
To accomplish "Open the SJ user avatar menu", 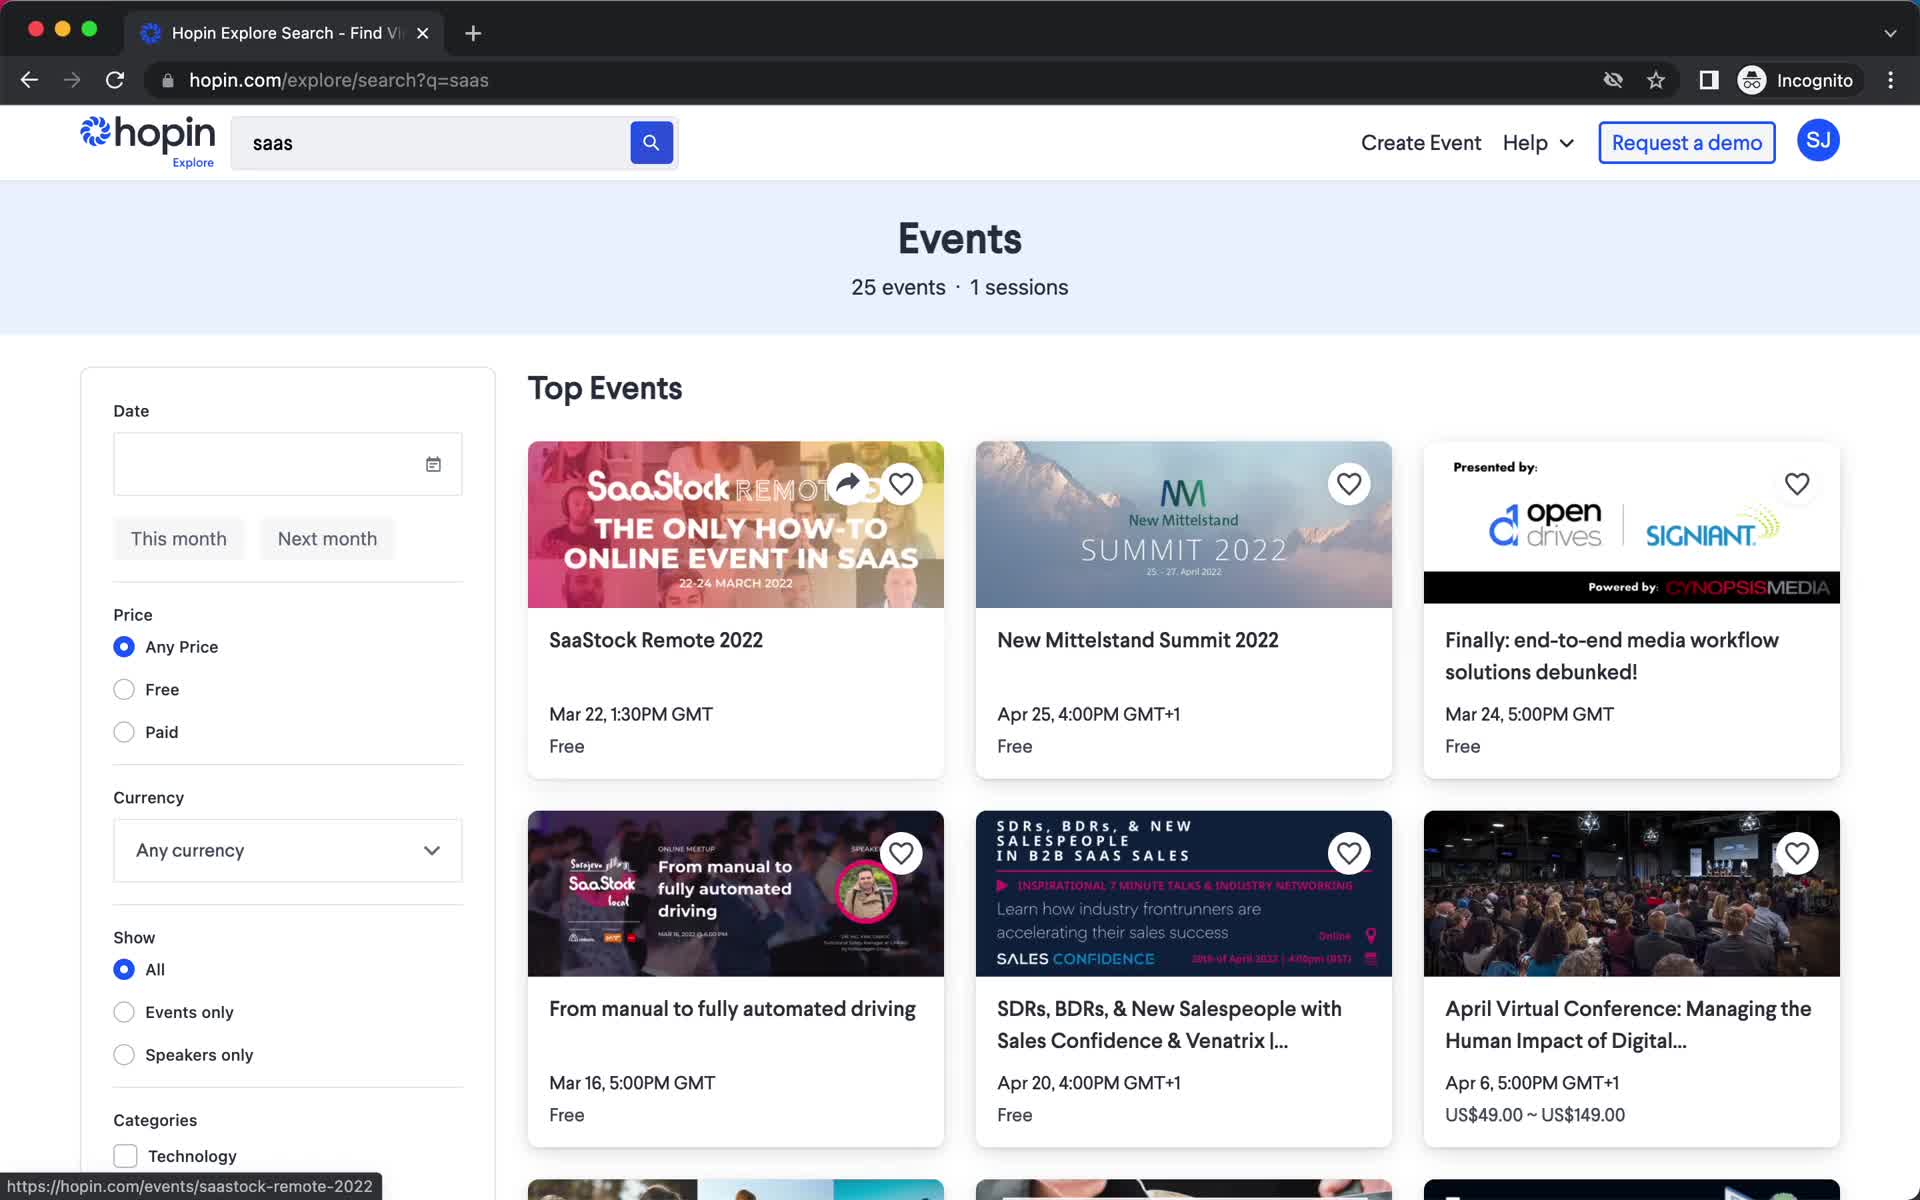I will point(1818,141).
